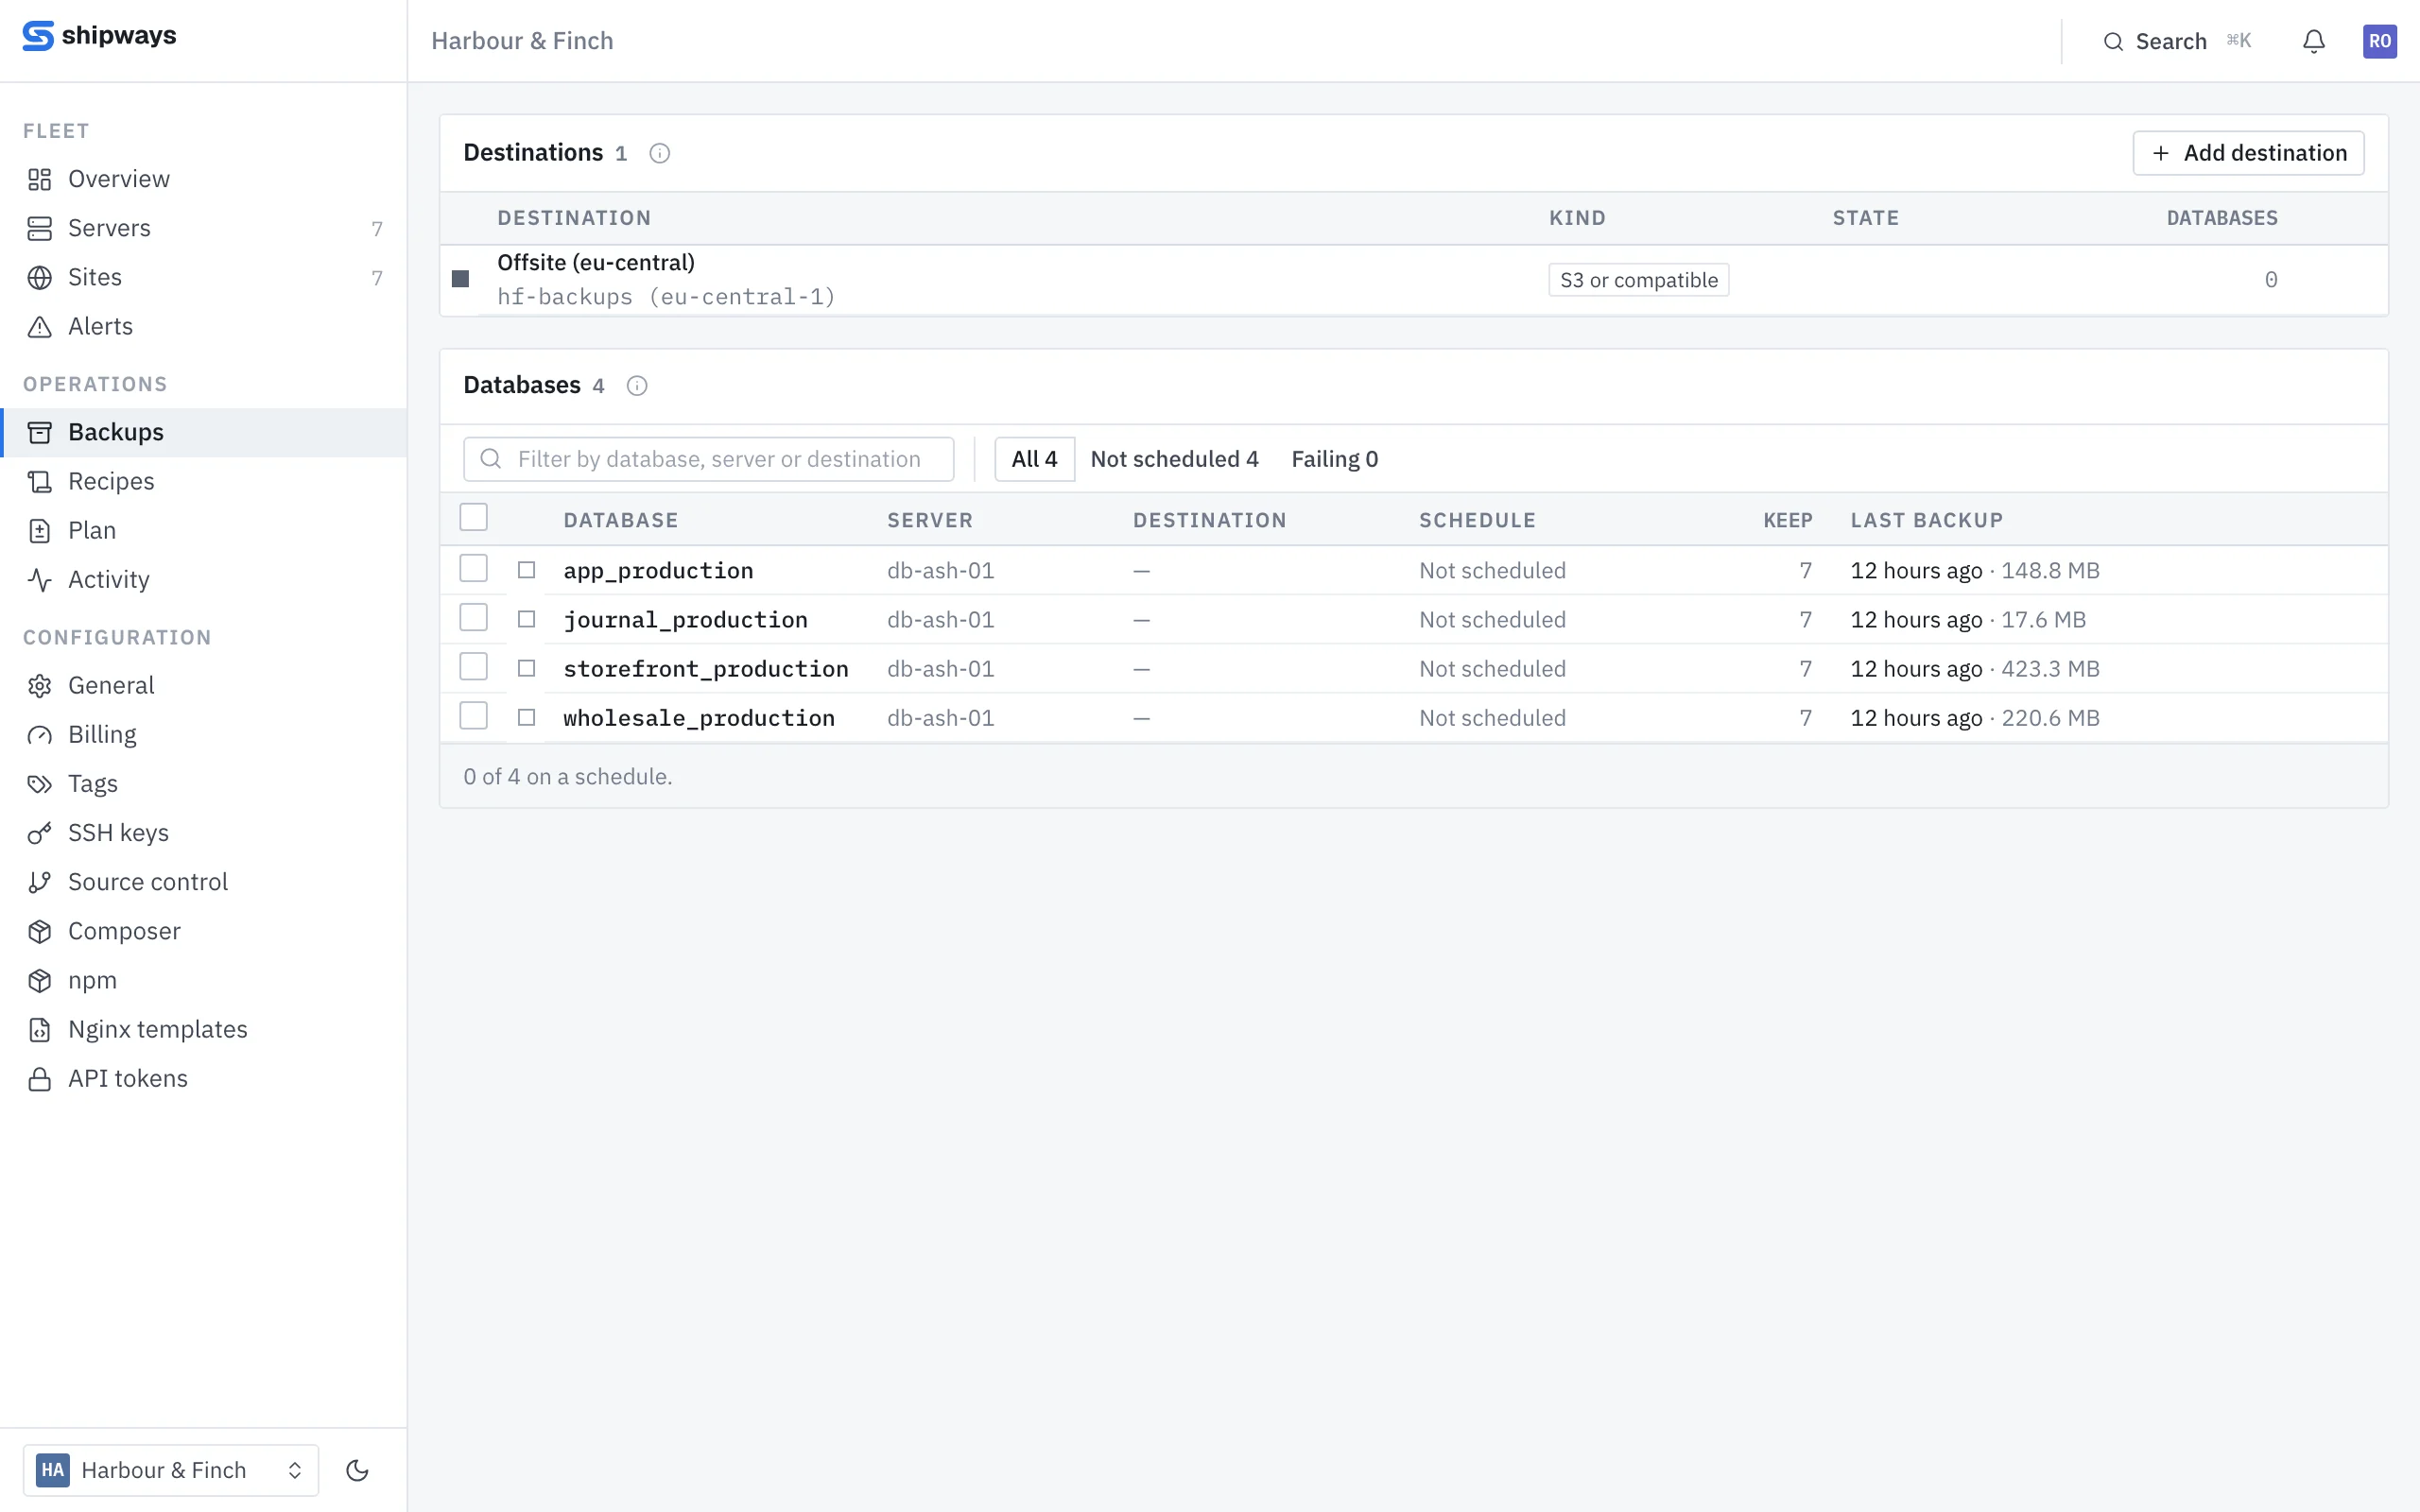Click the Nginx templates file icon
2420x1512 pixels.
40,1029
